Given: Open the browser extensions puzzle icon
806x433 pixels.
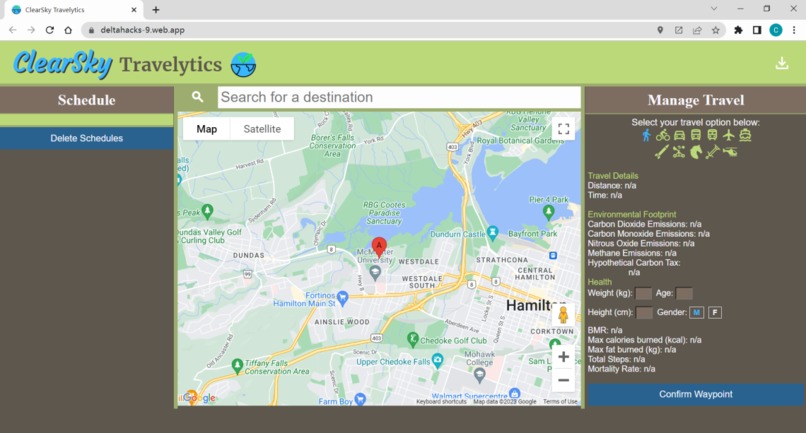Looking at the screenshot, I should pos(738,30).
